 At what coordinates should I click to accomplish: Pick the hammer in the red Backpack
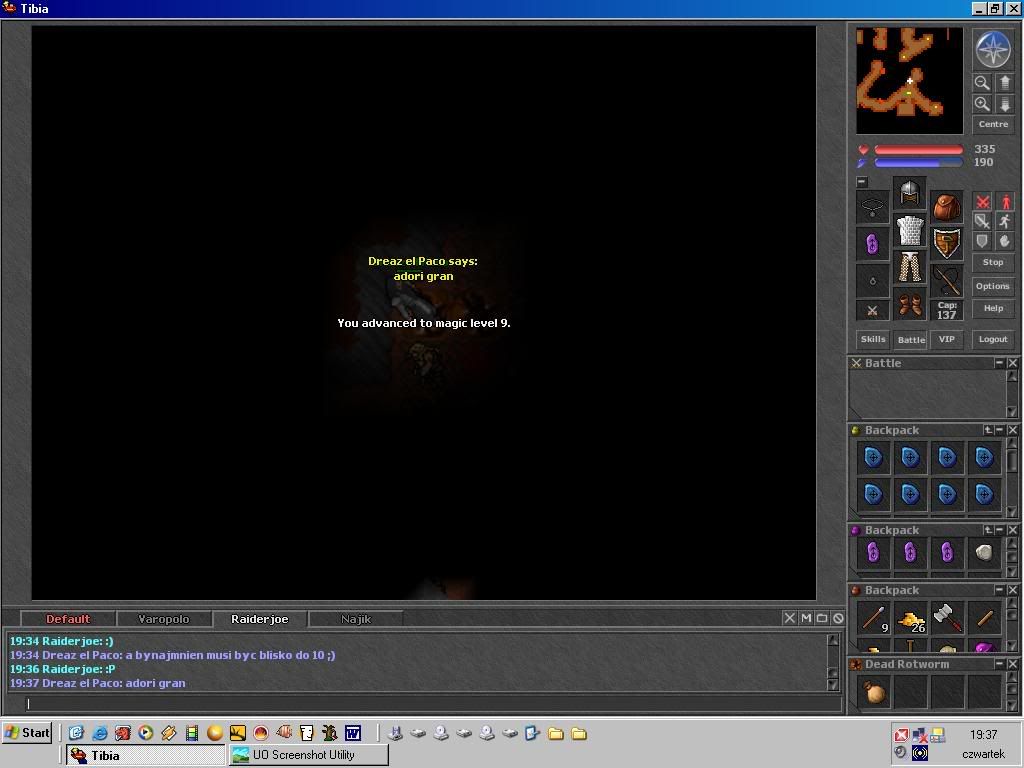[947, 618]
